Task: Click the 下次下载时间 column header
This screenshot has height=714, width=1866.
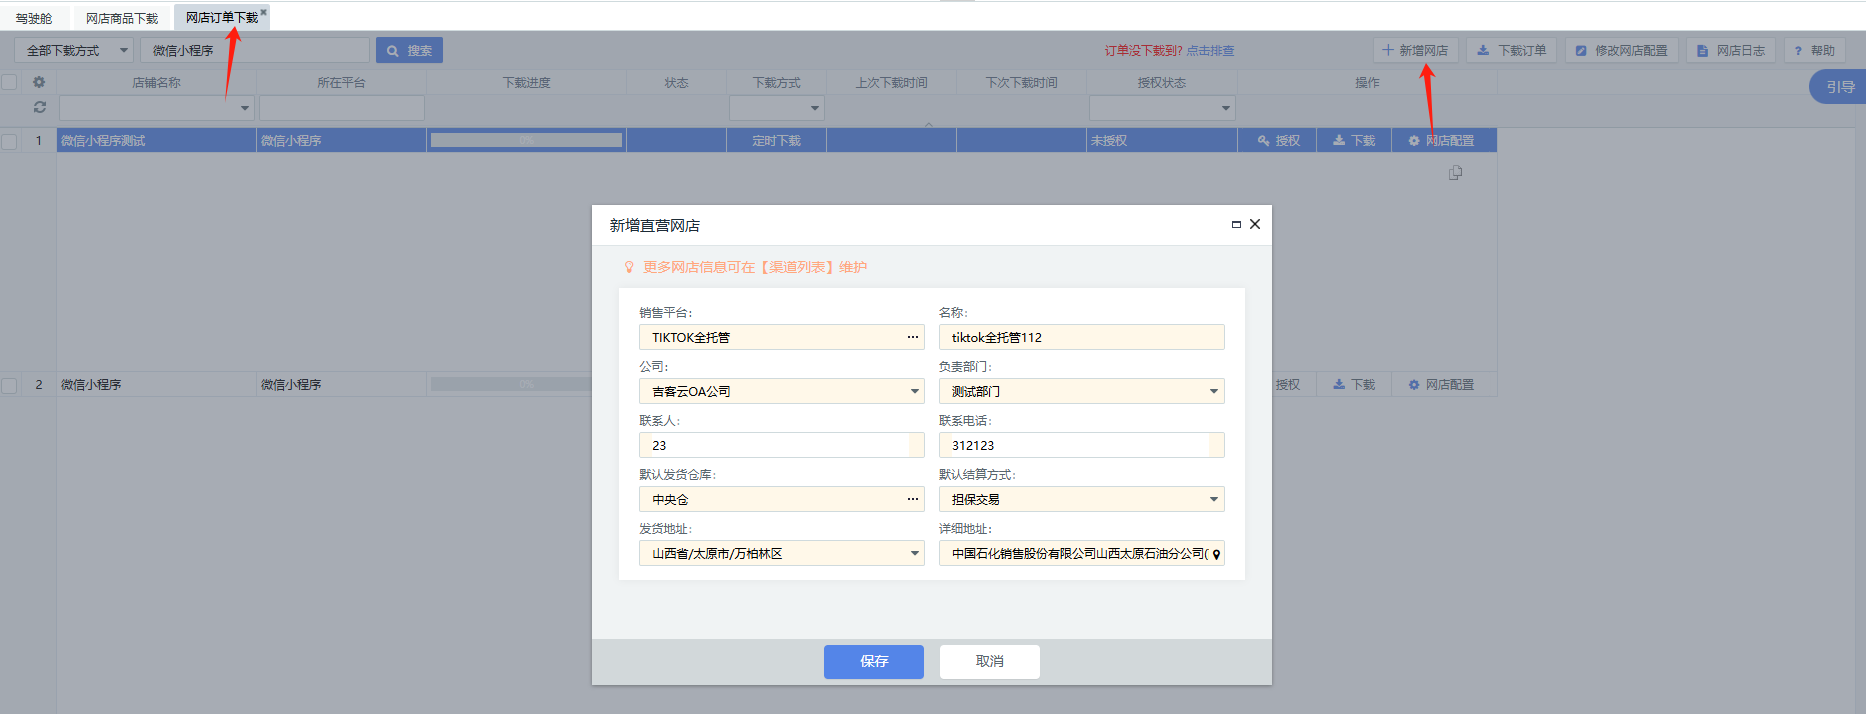Action: click(1022, 83)
